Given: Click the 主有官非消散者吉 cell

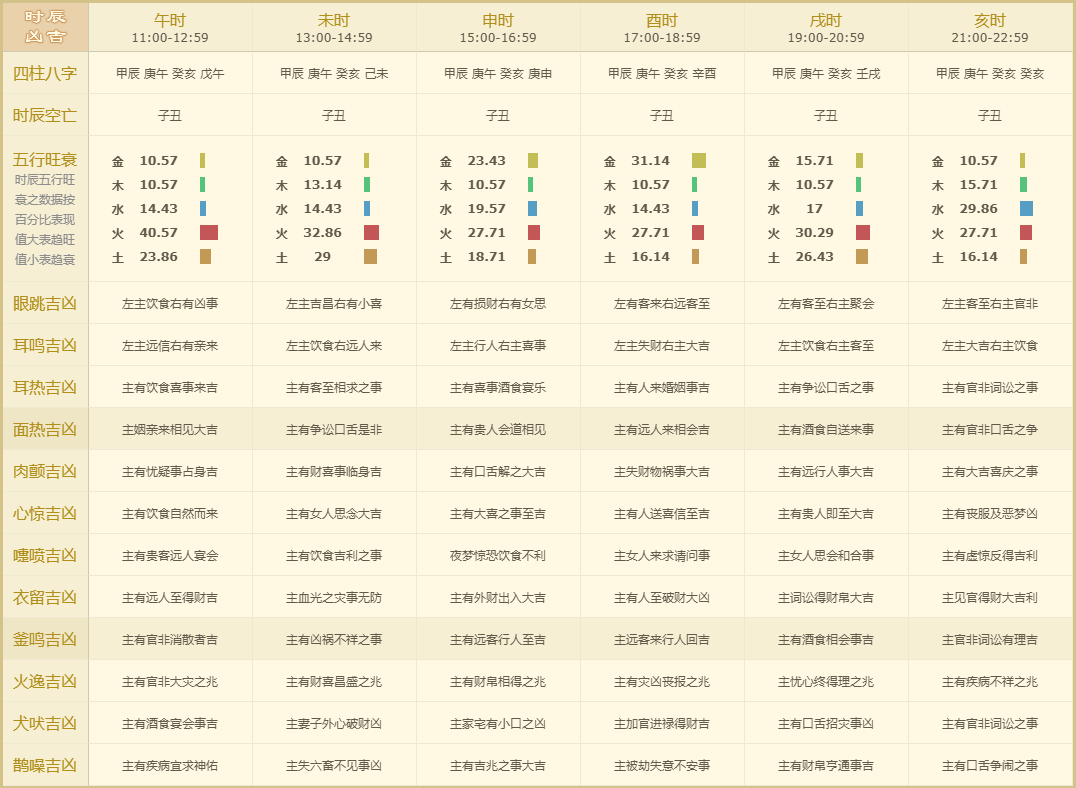Looking at the screenshot, I should coord(170,639).
